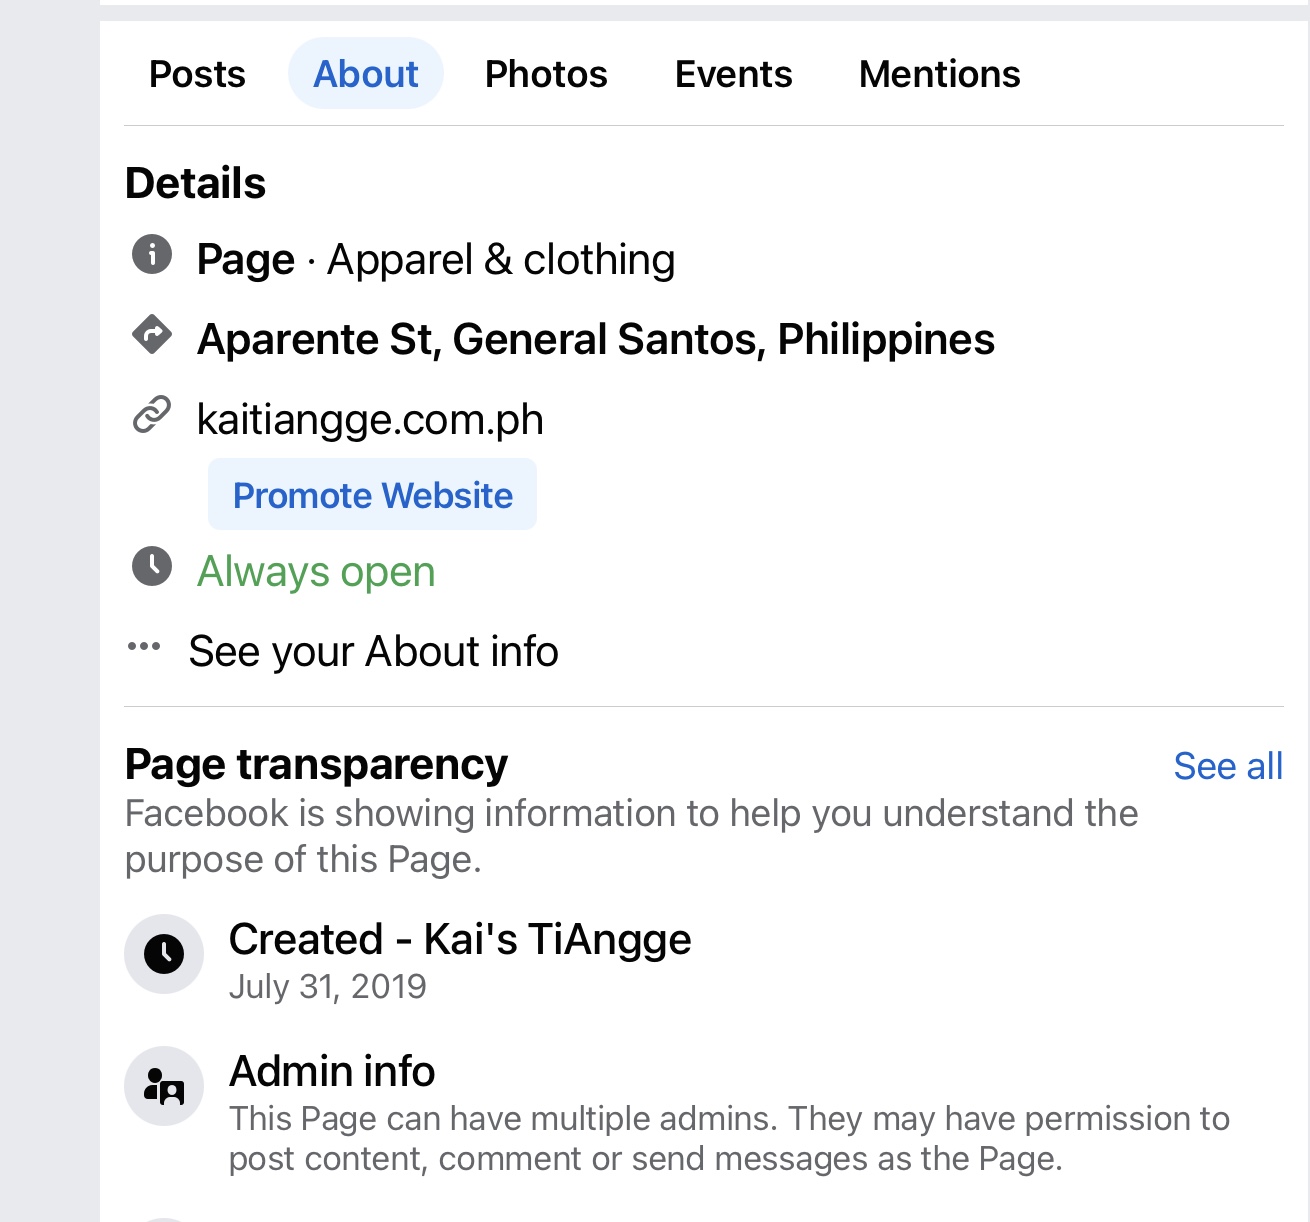This screenshot has height=1222, width=1310.
Task: Tap the Always open hours text
Action: click(316, 572)
